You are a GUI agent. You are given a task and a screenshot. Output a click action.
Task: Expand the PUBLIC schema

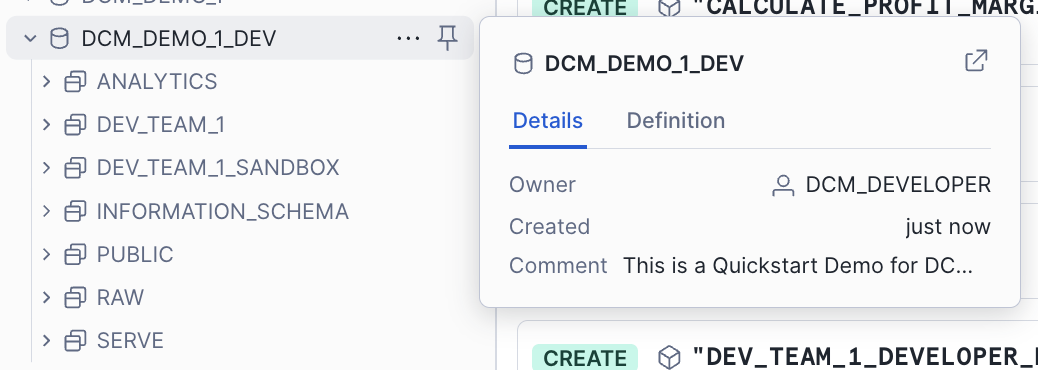[46, 254]
